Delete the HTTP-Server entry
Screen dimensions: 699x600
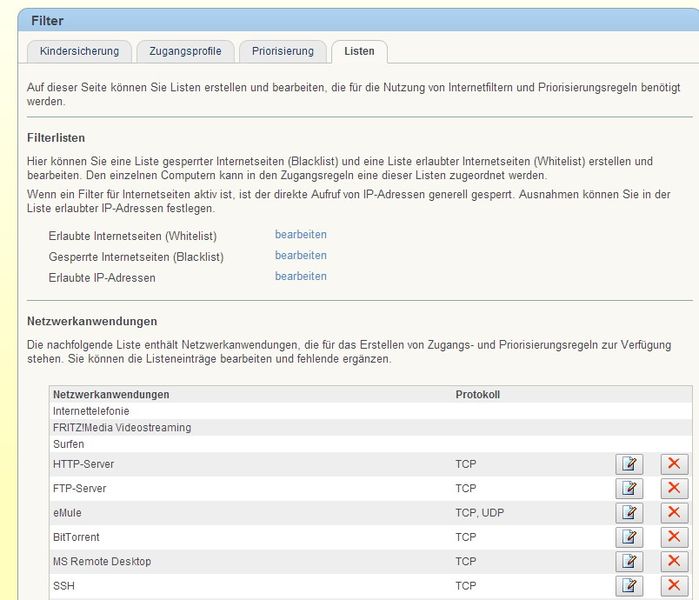point(674,464)
